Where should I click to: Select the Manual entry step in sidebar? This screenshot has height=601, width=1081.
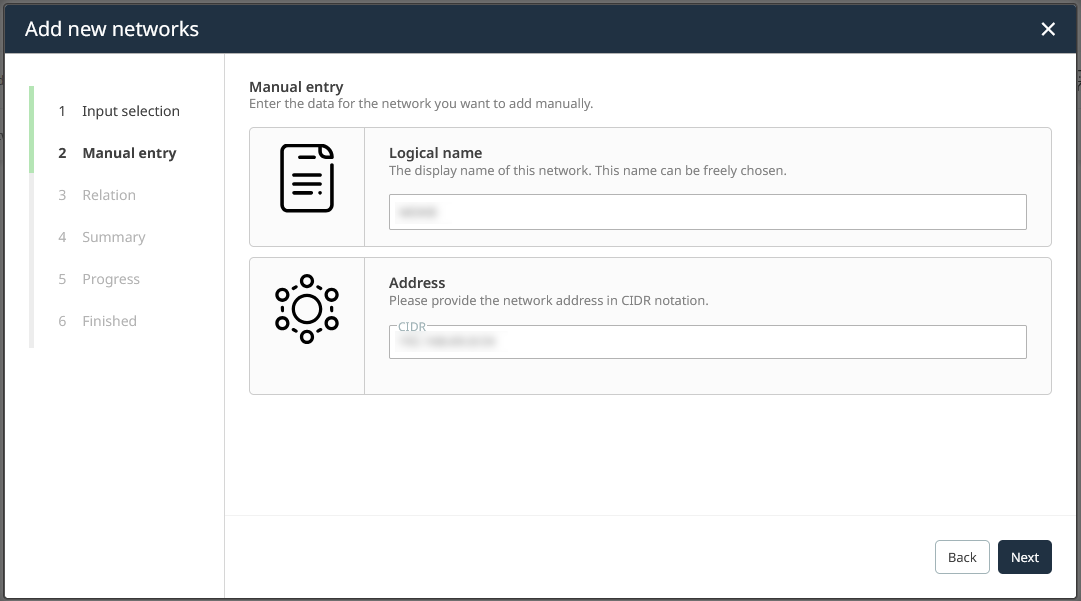(129, 153)
